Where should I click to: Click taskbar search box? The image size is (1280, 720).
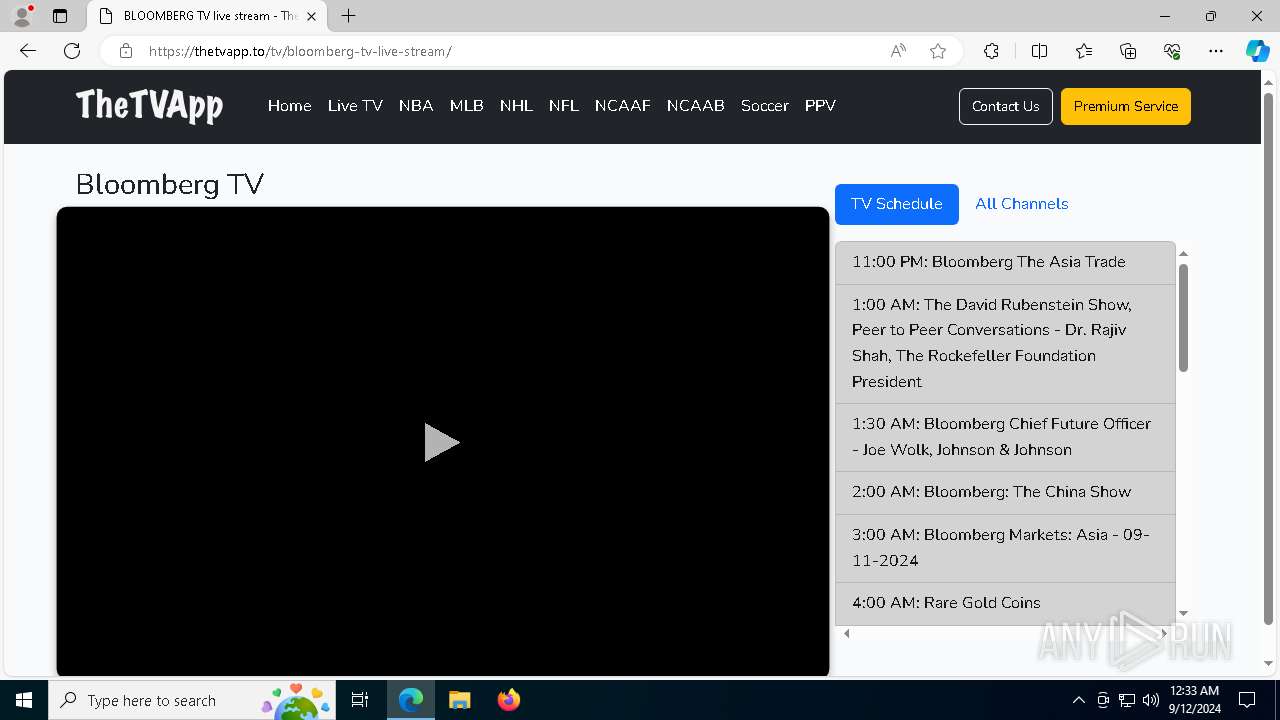click(x=192, y=700)
